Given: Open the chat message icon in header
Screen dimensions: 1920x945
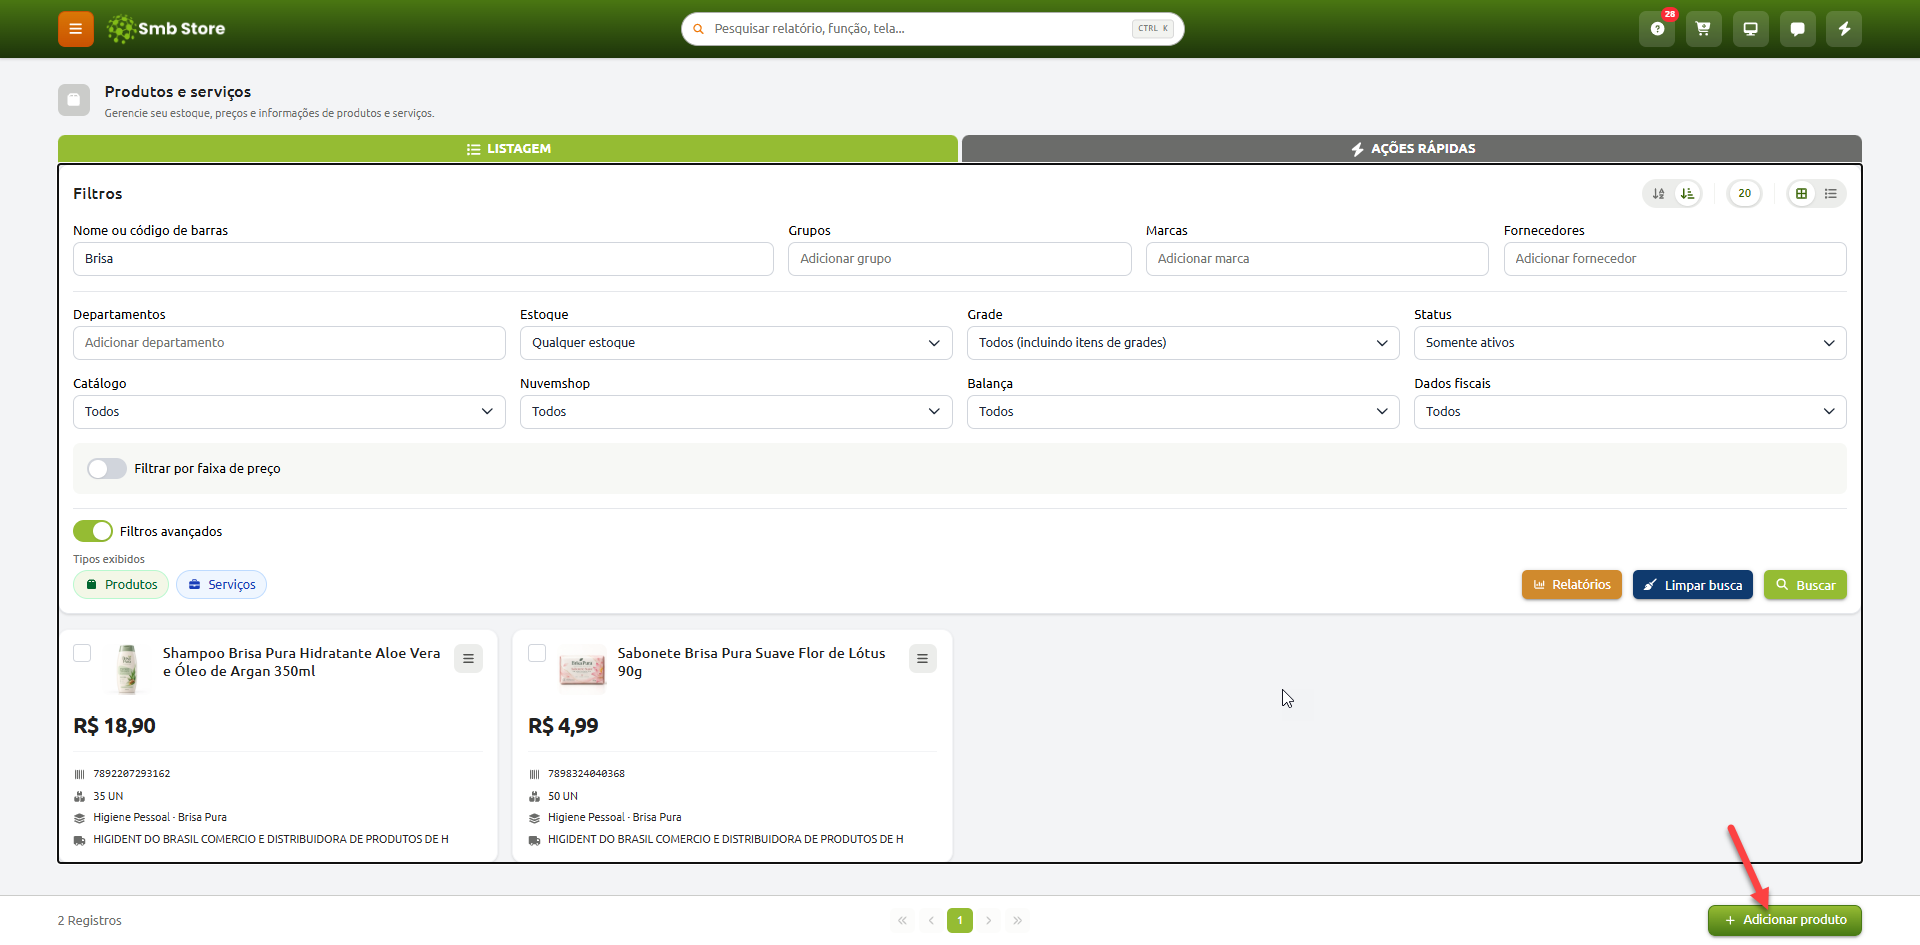Looking at the screenshot, I should (1797, 29).
